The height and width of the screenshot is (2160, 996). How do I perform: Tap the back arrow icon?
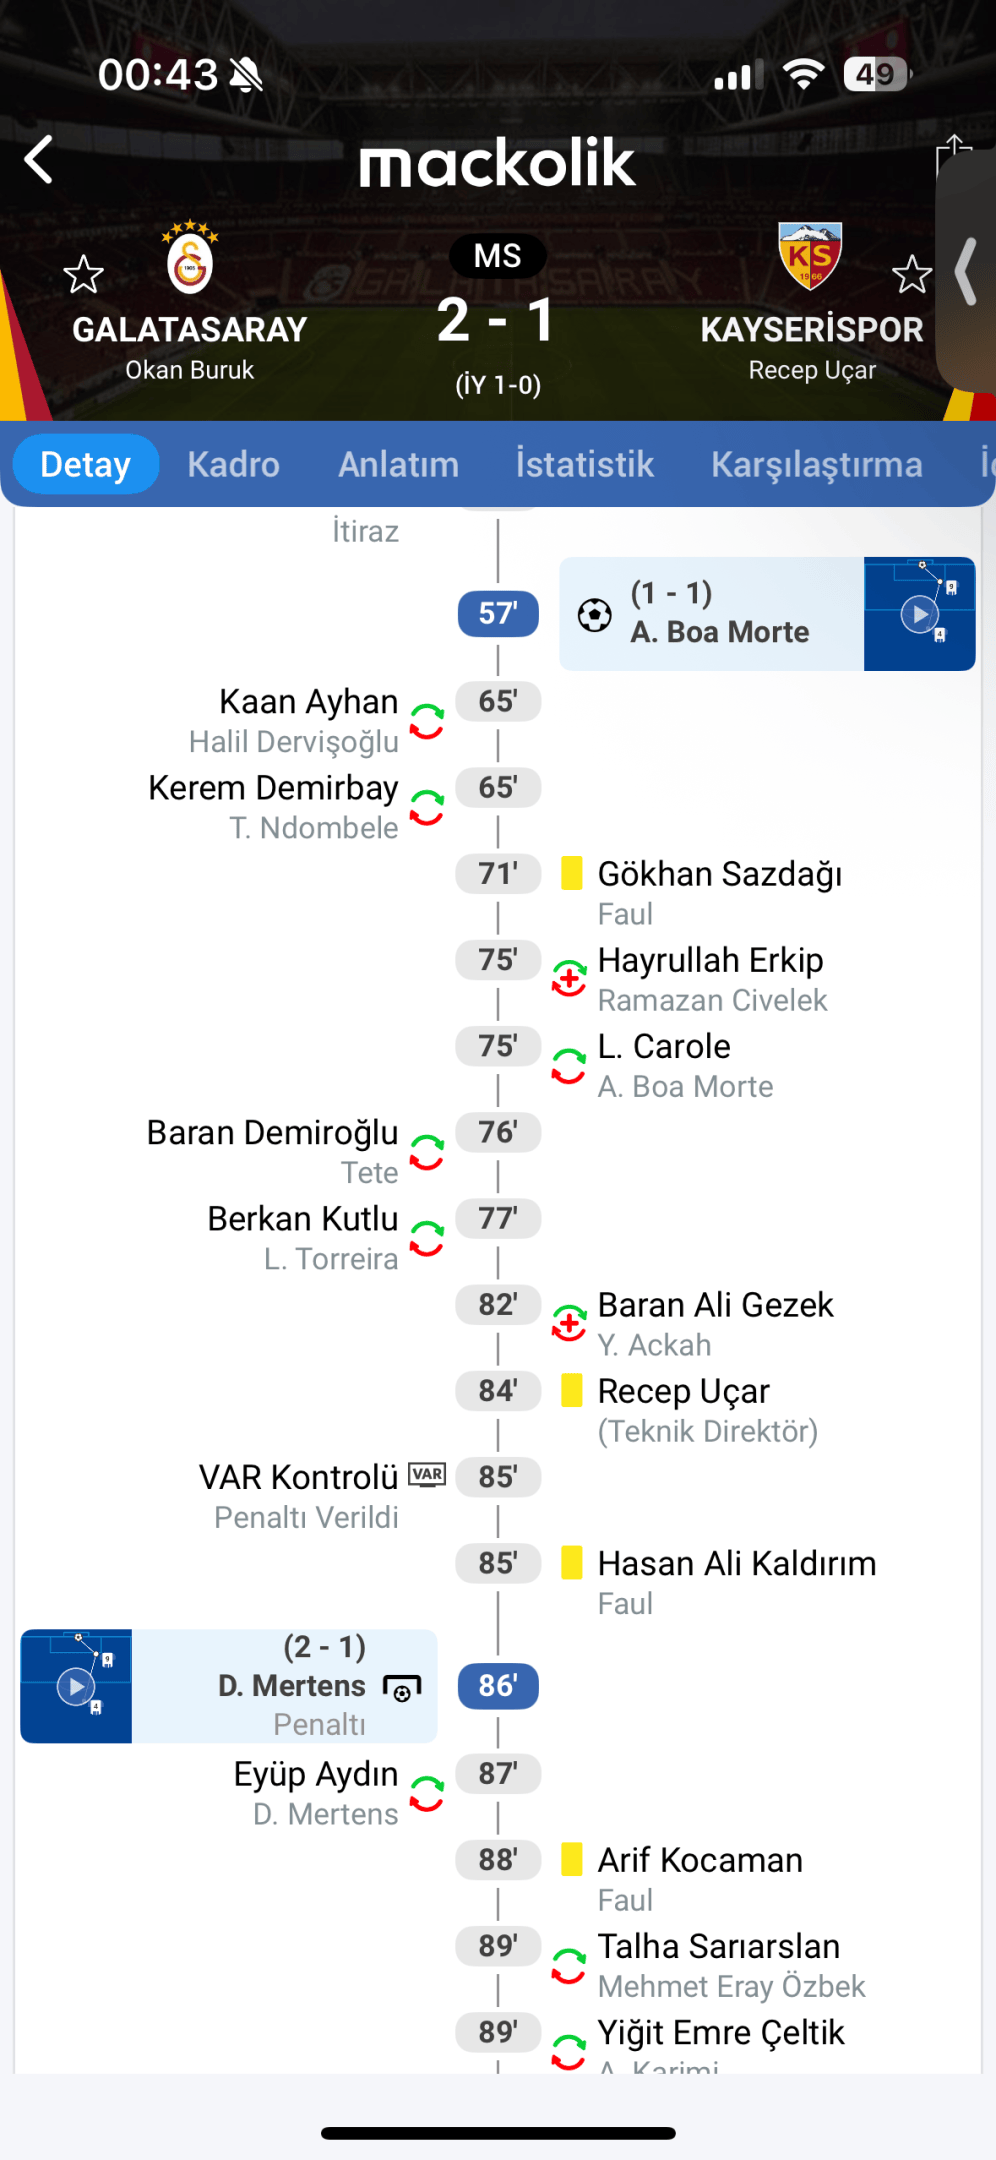click(39, 160)
